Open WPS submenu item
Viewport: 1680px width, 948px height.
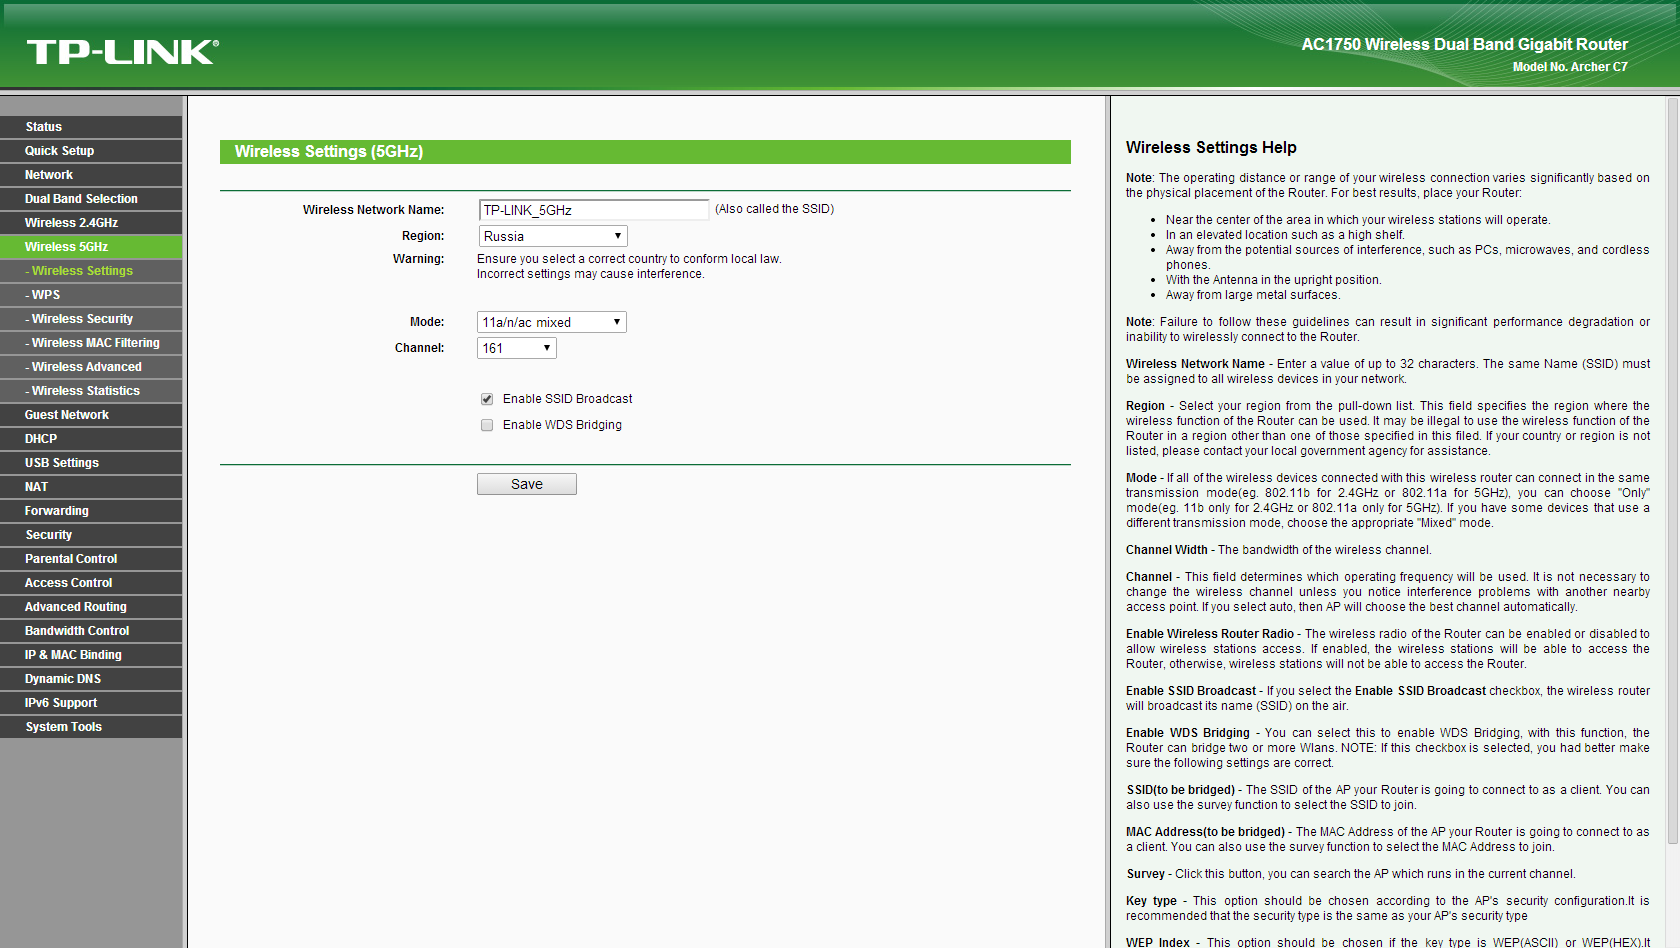click(91, 295)
